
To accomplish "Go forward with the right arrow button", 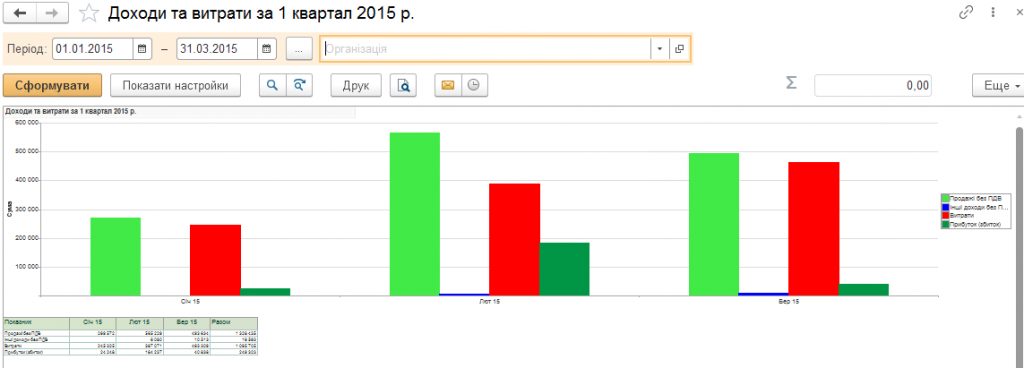I will click(52, 13).
